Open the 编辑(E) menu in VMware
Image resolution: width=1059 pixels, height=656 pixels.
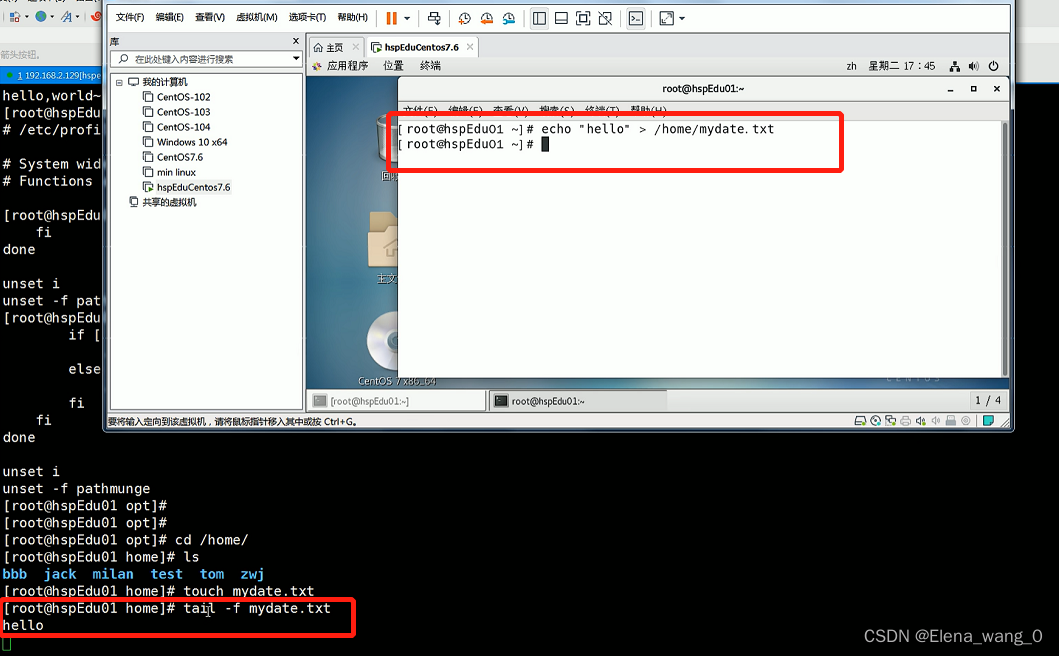point(170,17)
